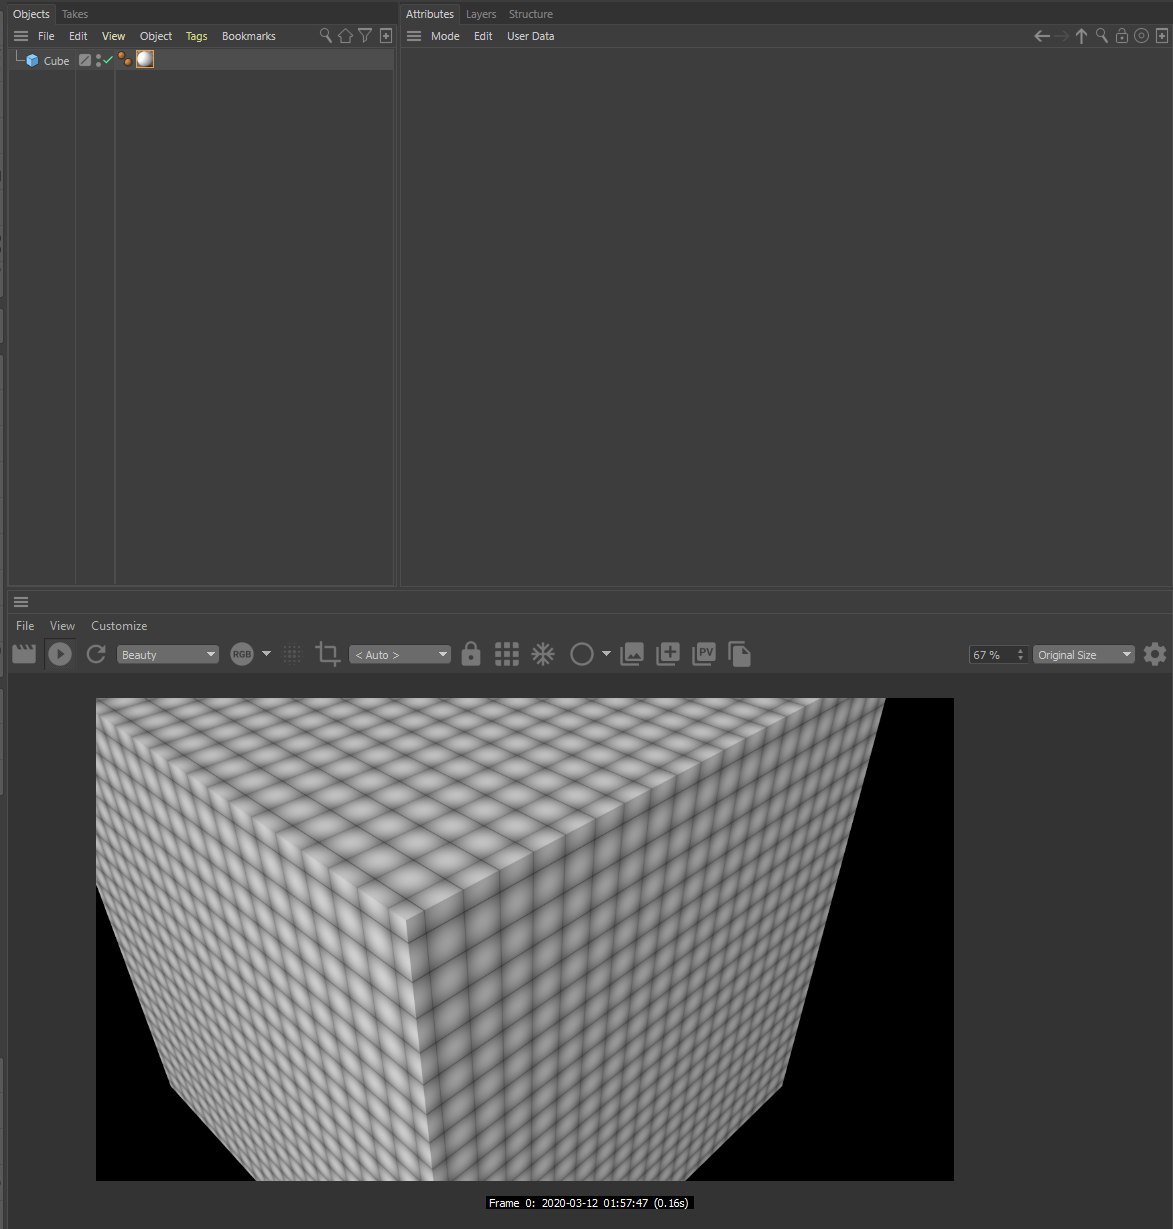Click the copy to clipboard icon

740,654
